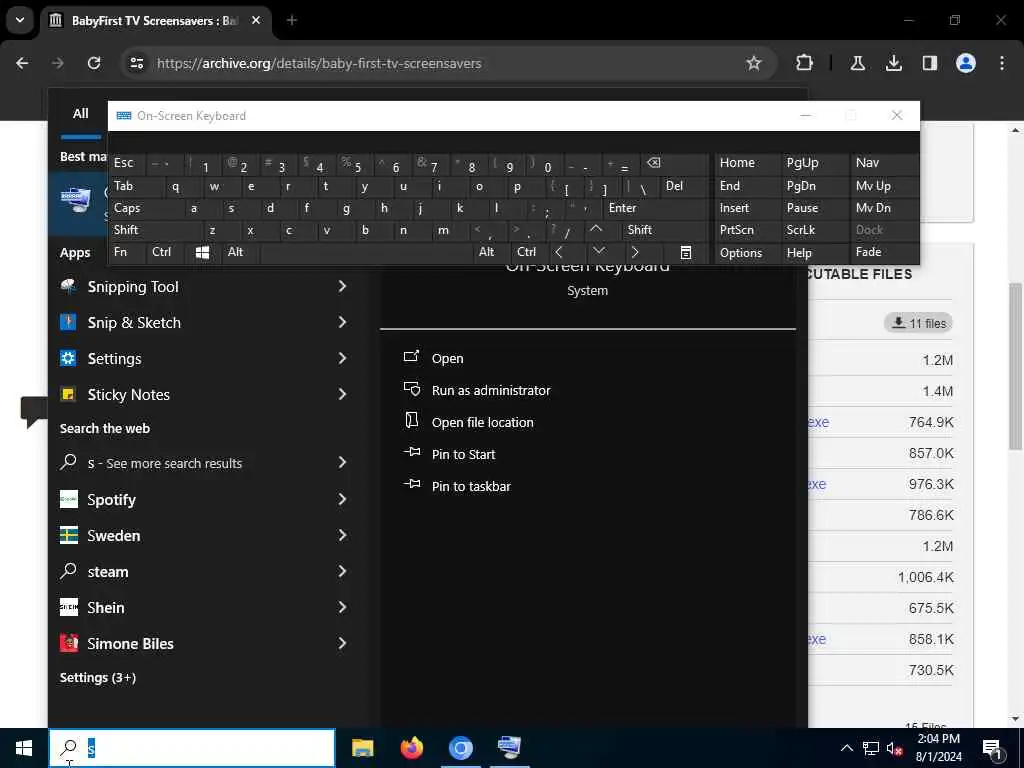
Task: Open the Chromium icon on taskbar
Action: [460, 747]
